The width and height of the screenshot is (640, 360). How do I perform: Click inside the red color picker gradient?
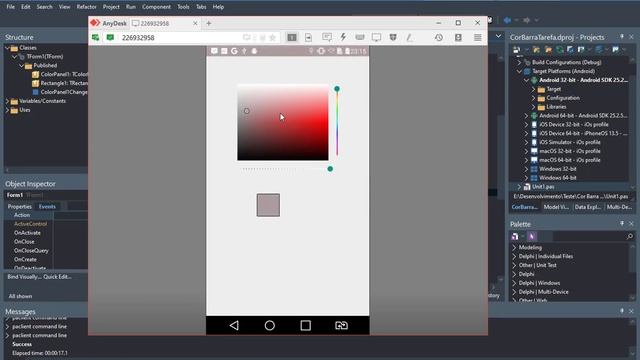[x=283, y=122]
